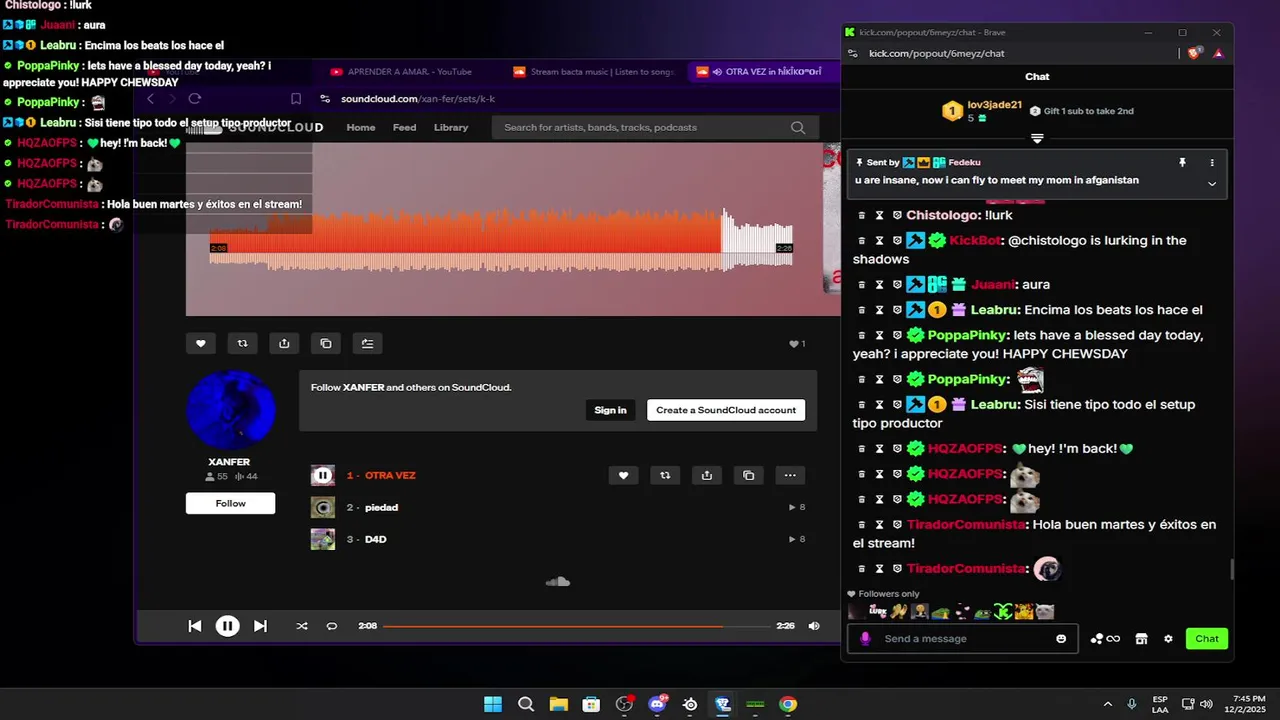Open site settings icon in Kick address bar
Image resolution: width=1280 pixels, height=720 pixels.
[x=854, y=53]
